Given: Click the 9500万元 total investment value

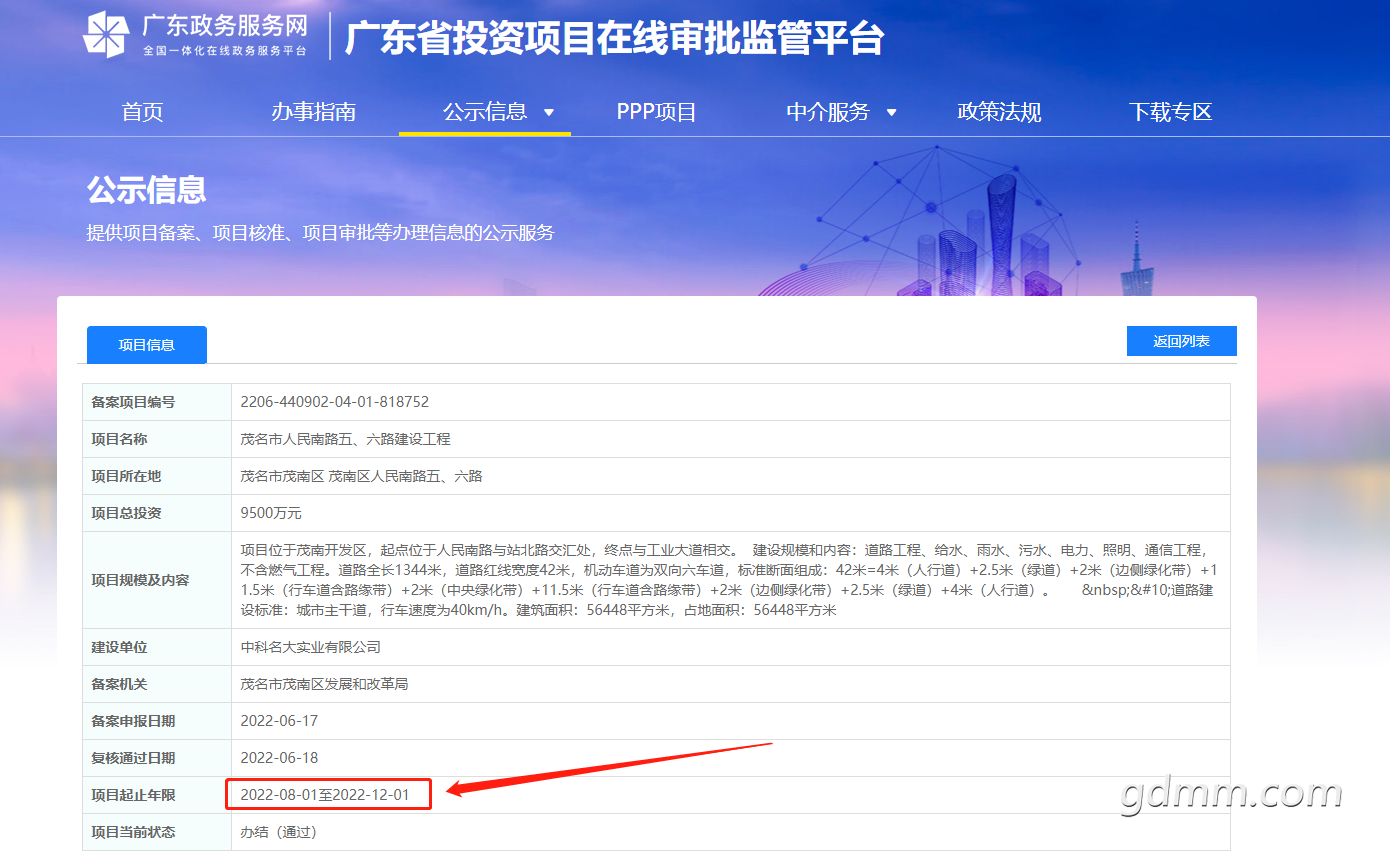Looking at the screenshot, I should tap(271, 513).
